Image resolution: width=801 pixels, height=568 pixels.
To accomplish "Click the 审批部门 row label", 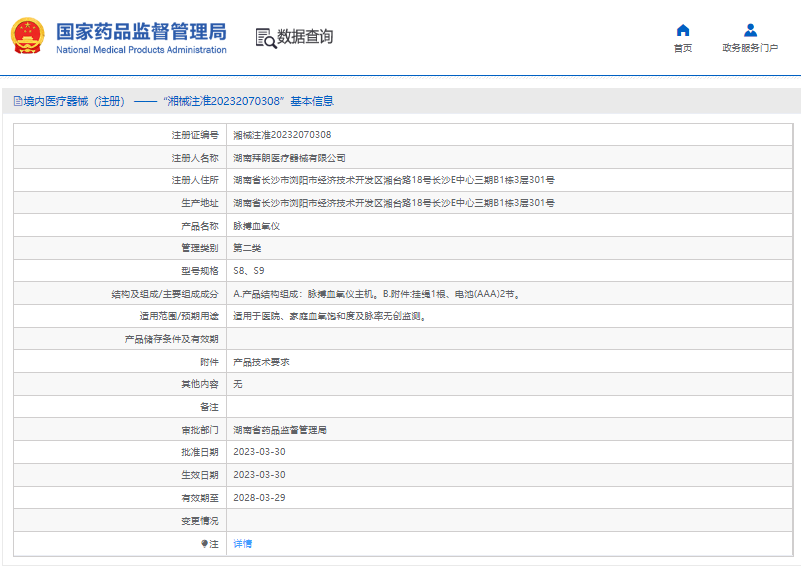I will point(200,430).
